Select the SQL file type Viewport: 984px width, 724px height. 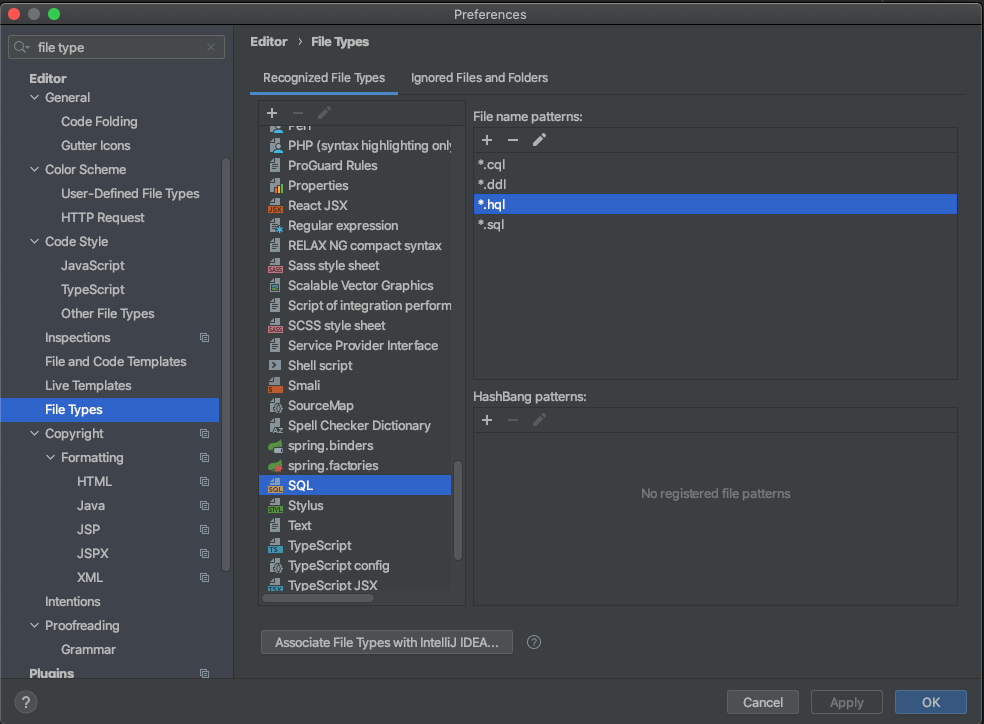355,486
